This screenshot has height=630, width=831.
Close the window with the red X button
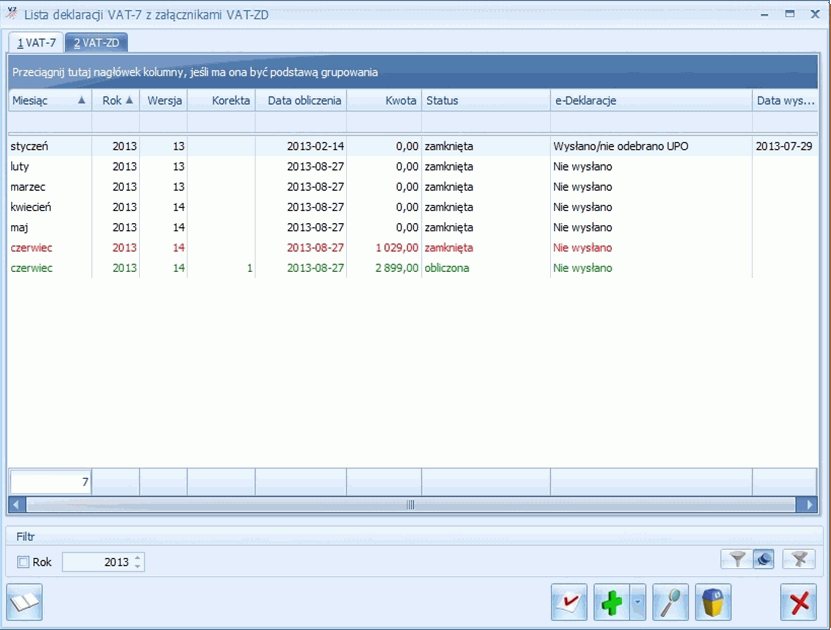point(799,602)
